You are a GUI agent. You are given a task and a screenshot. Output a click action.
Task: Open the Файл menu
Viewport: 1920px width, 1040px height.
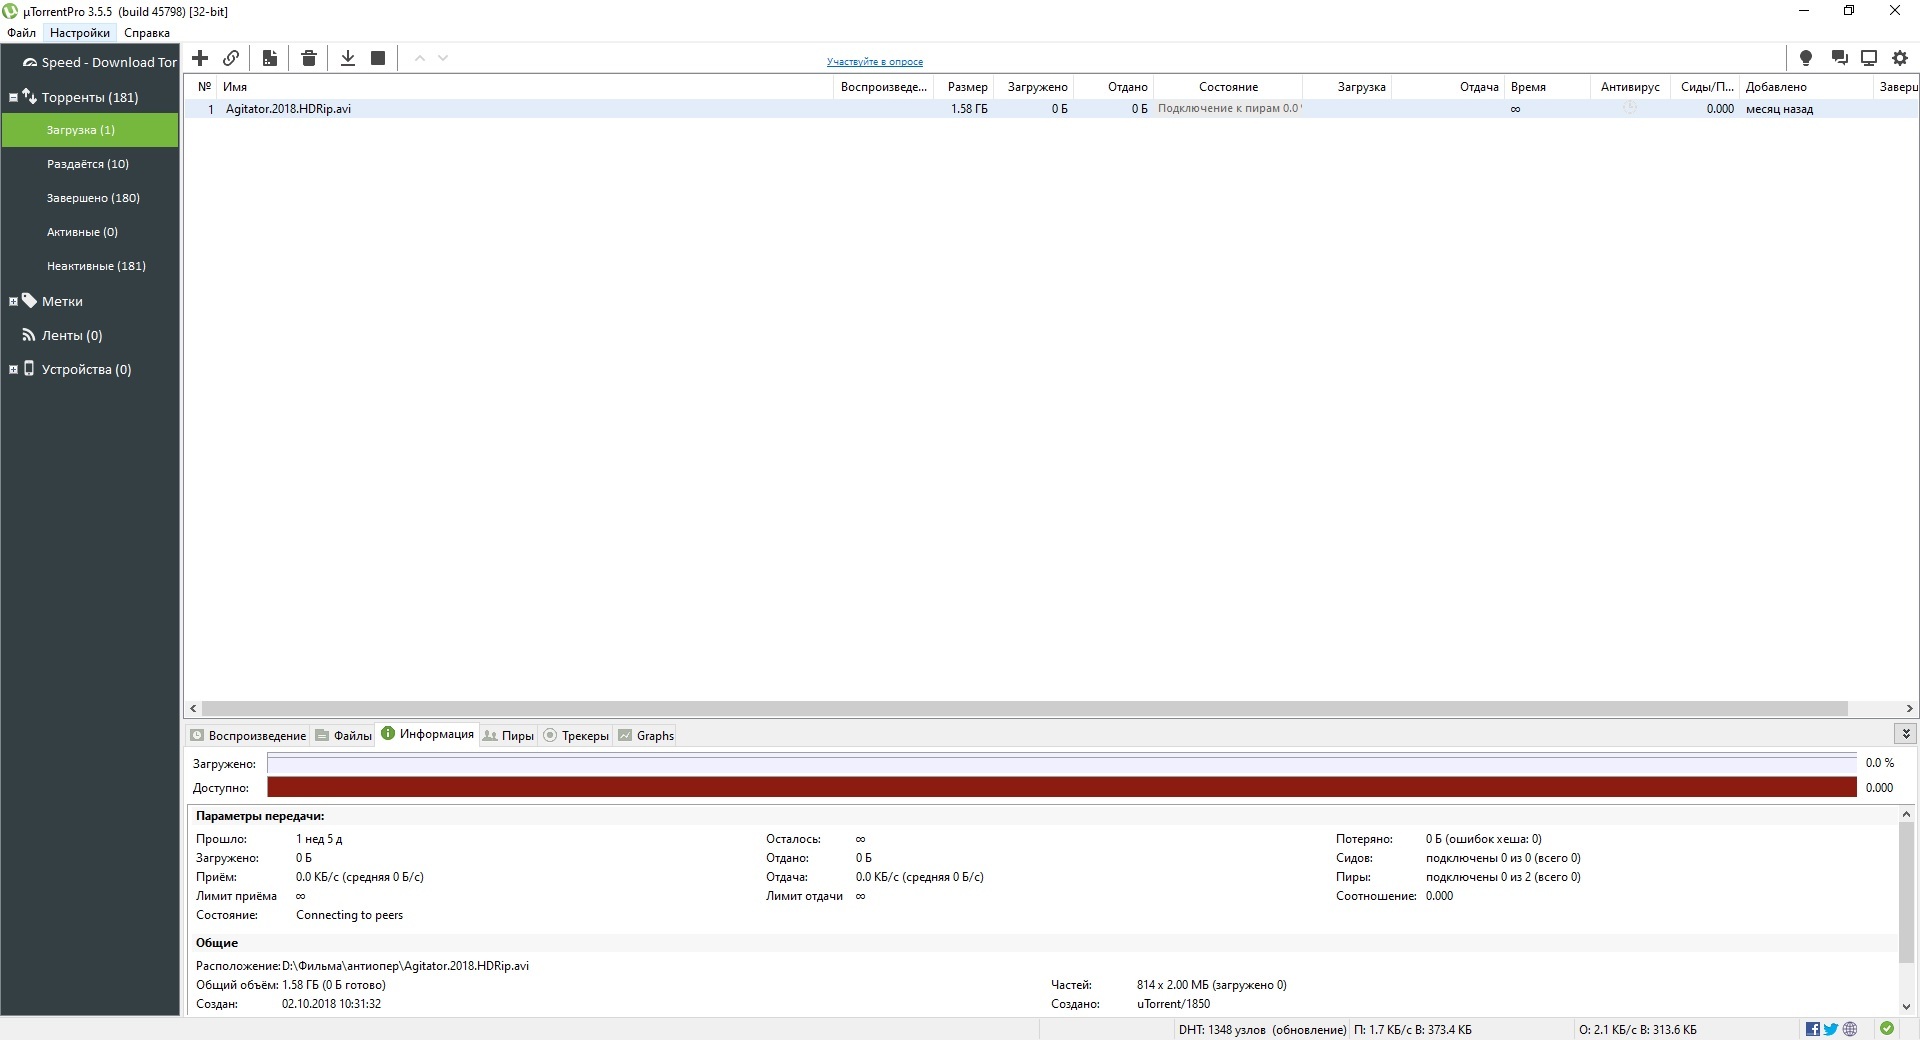coord(21,33)
